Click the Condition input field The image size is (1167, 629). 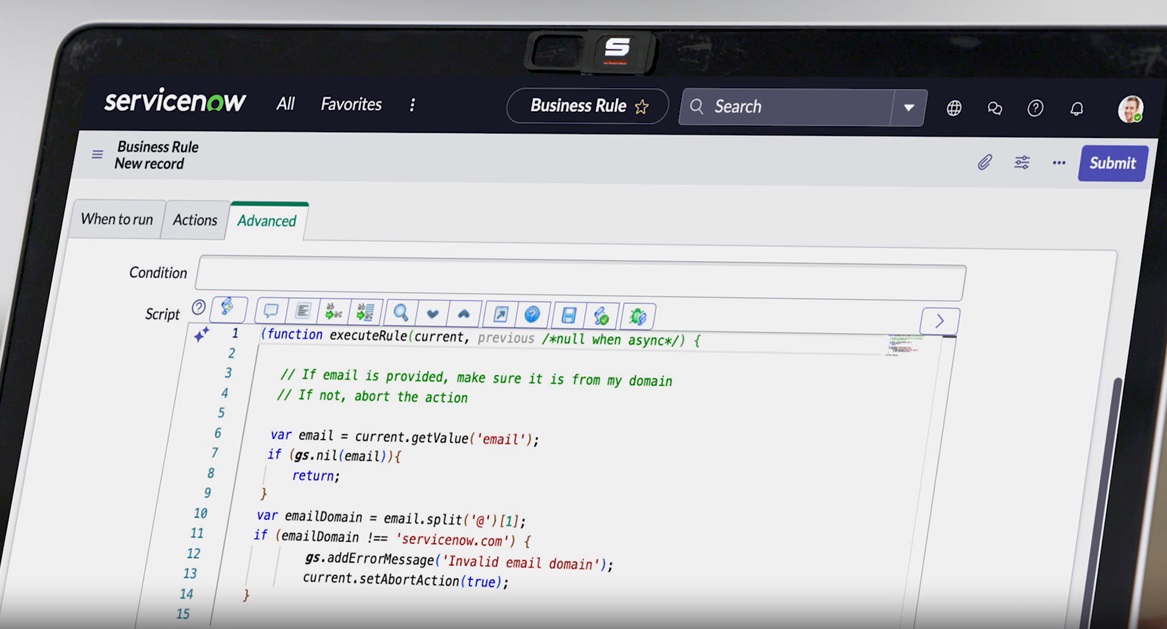click(581, 278)
